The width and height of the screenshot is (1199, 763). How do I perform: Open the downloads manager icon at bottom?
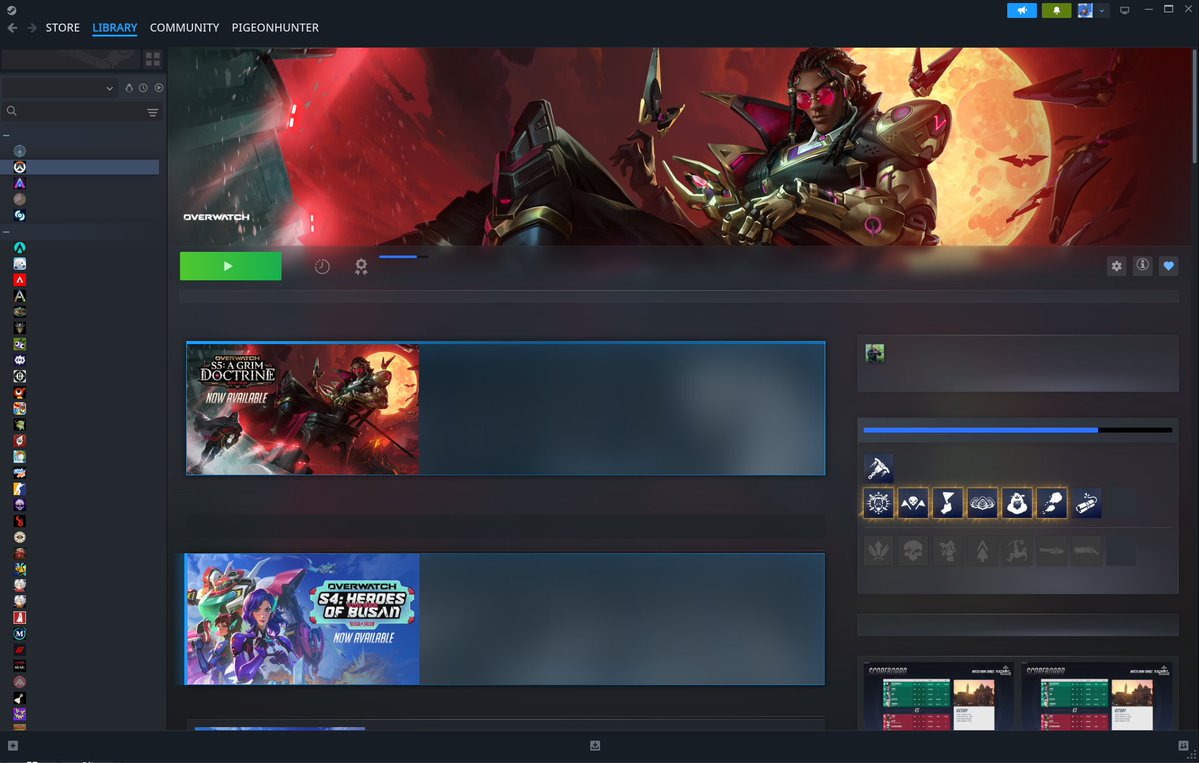(x=595, y=745)
